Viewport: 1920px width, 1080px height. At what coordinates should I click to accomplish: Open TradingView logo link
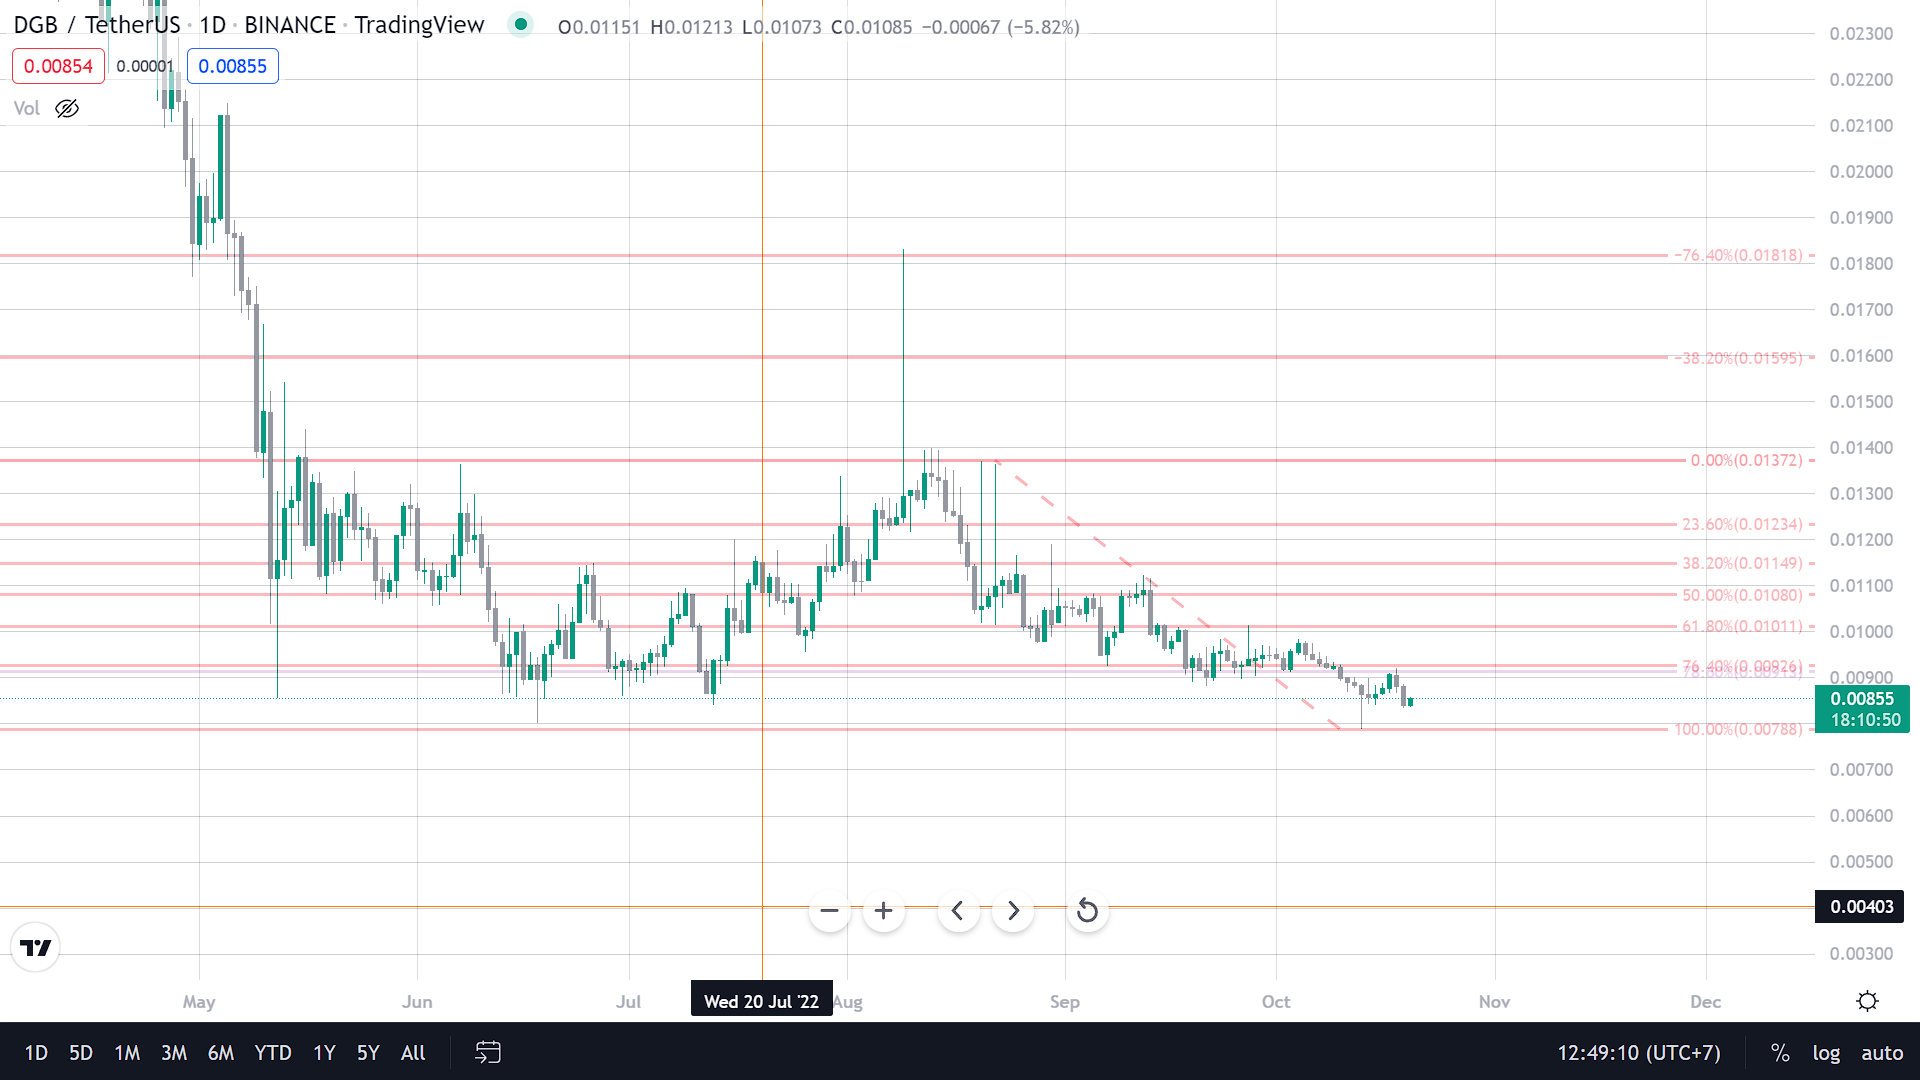coord(36,947)
